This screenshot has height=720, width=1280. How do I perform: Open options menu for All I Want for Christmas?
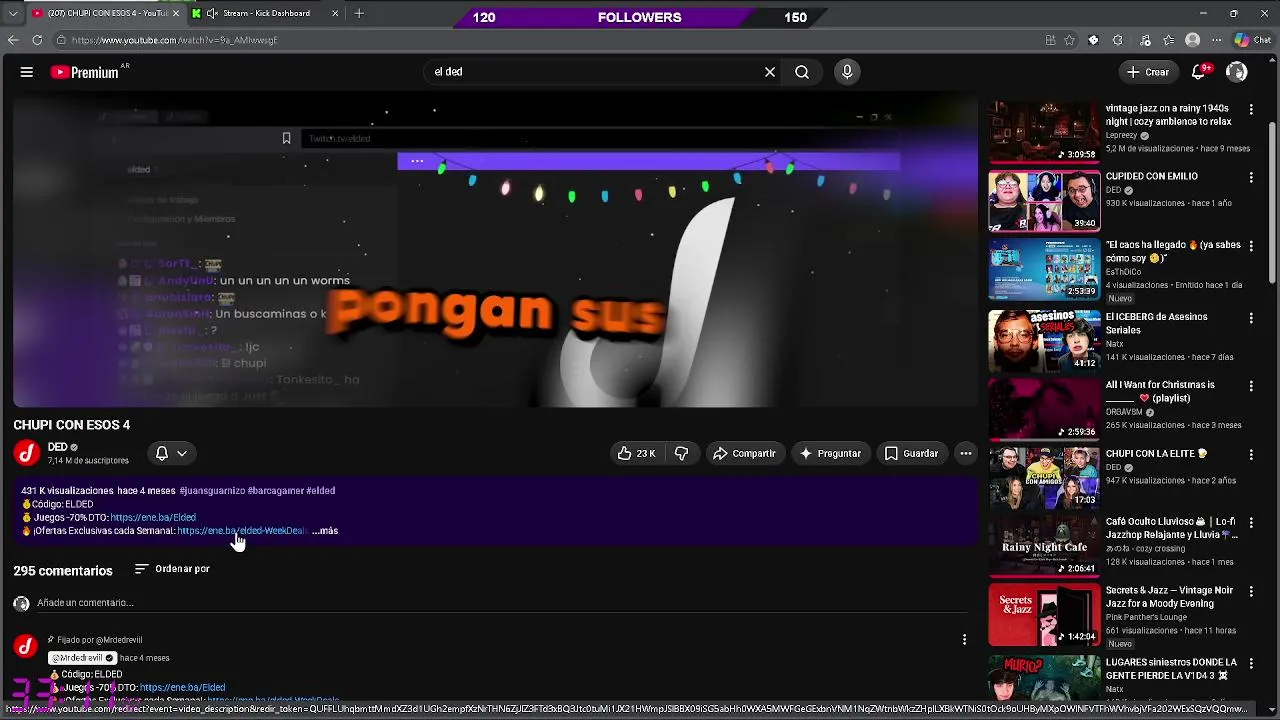[1251, 386]
